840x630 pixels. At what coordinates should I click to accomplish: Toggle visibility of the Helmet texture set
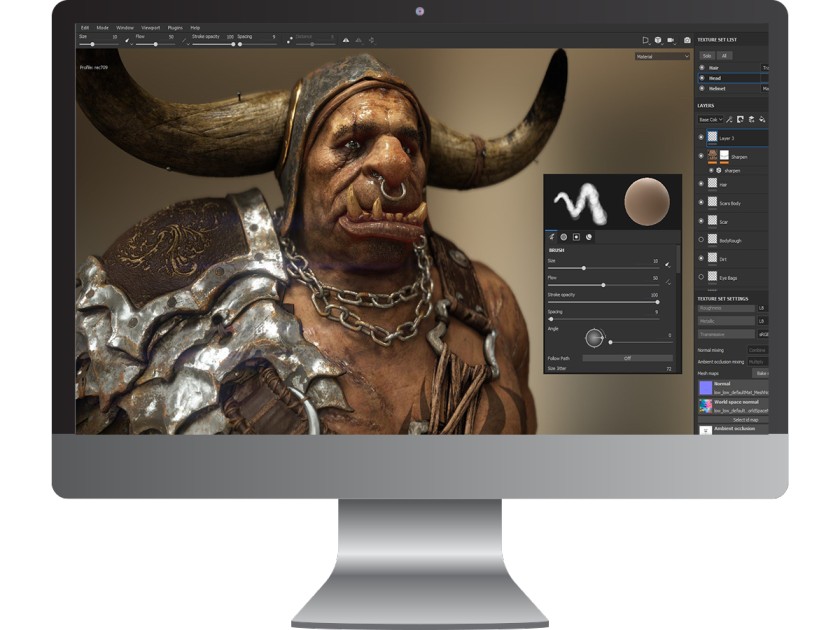702,88
